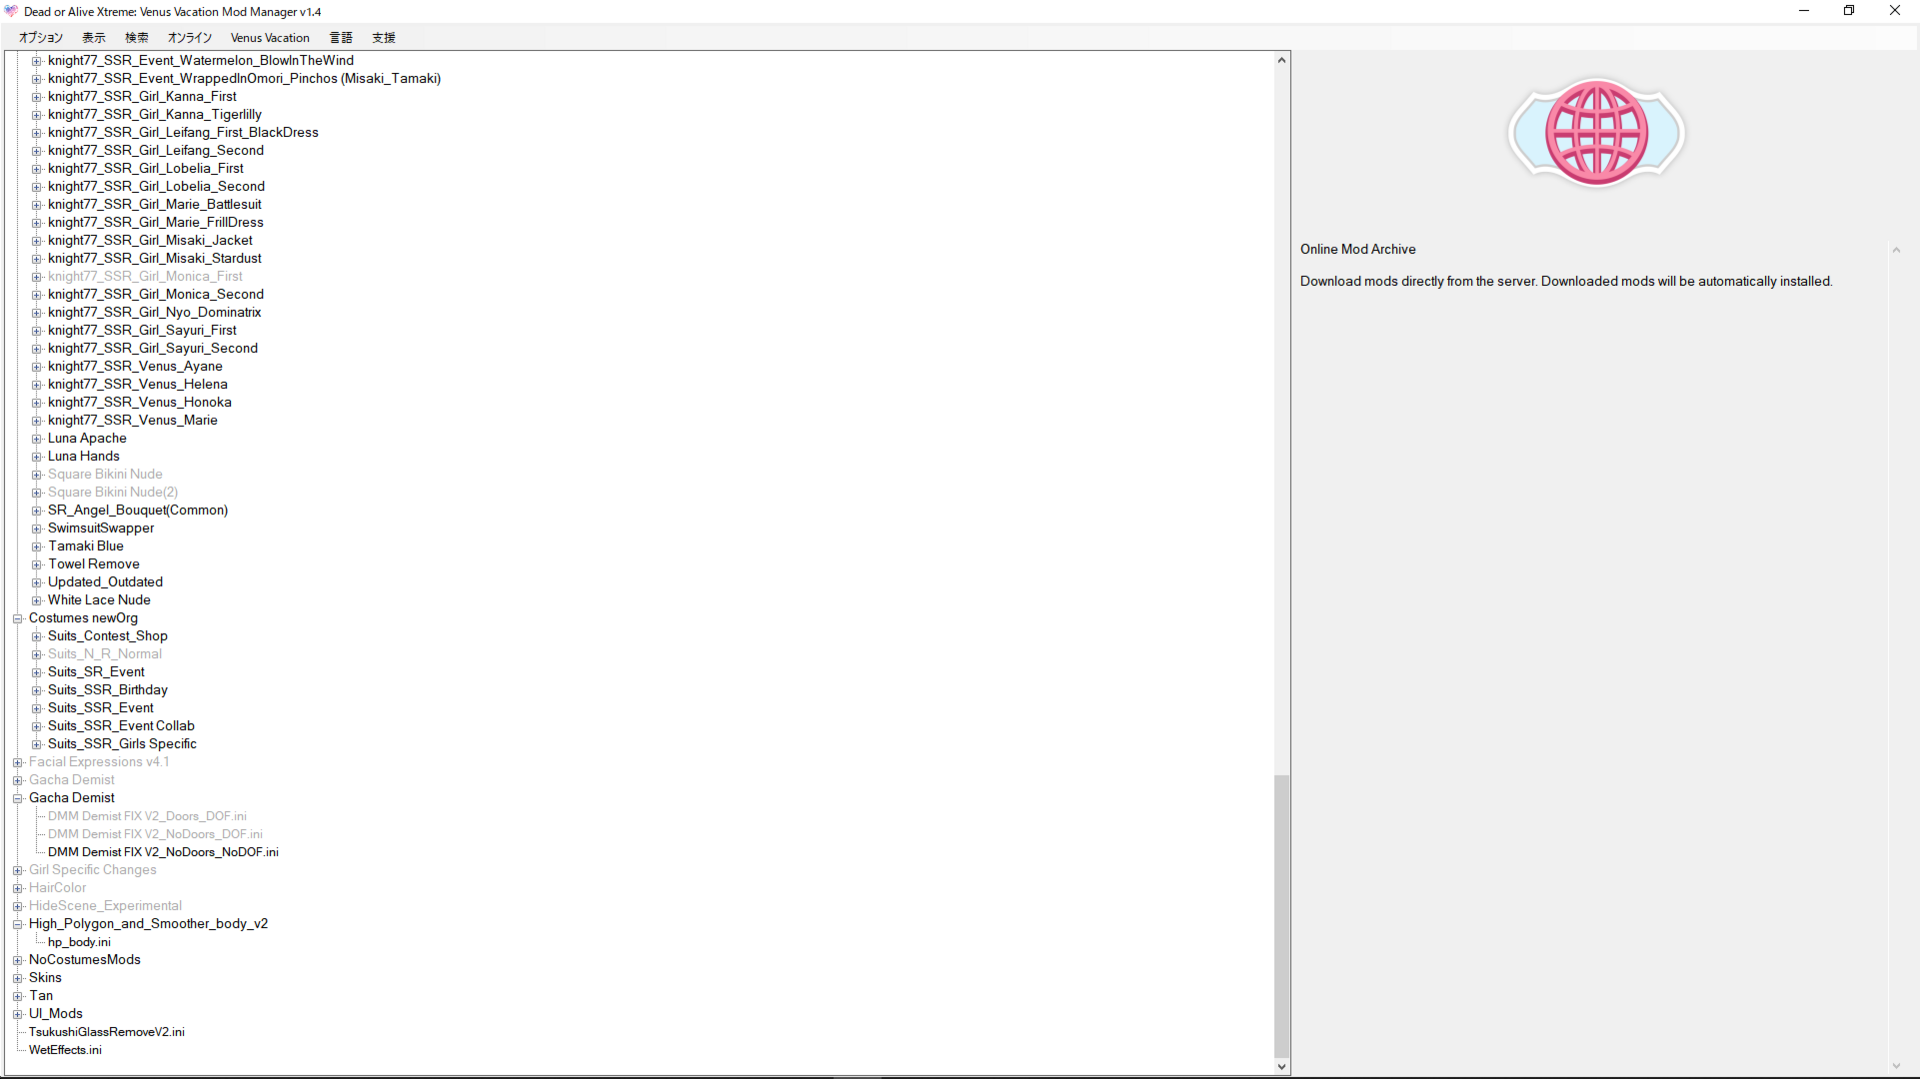The image size is (1920, 1079).
Task: Expand the Suits_Contest_Shop node
Action: click(x=37, y=636)
